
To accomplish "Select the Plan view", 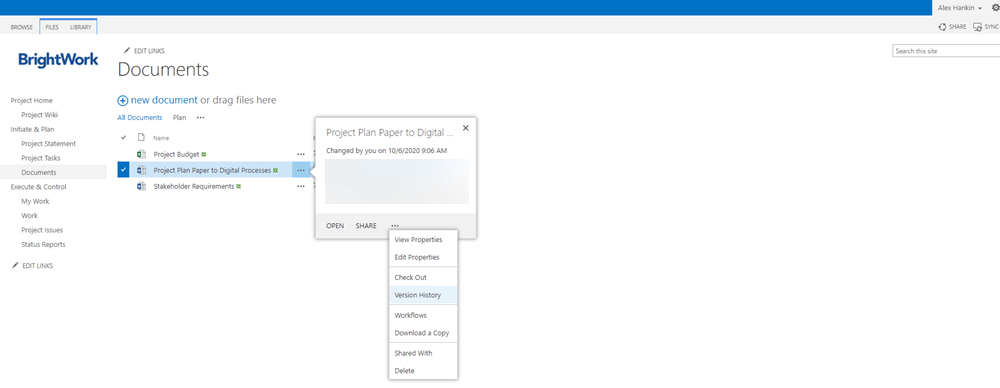I will coord(179,117).
